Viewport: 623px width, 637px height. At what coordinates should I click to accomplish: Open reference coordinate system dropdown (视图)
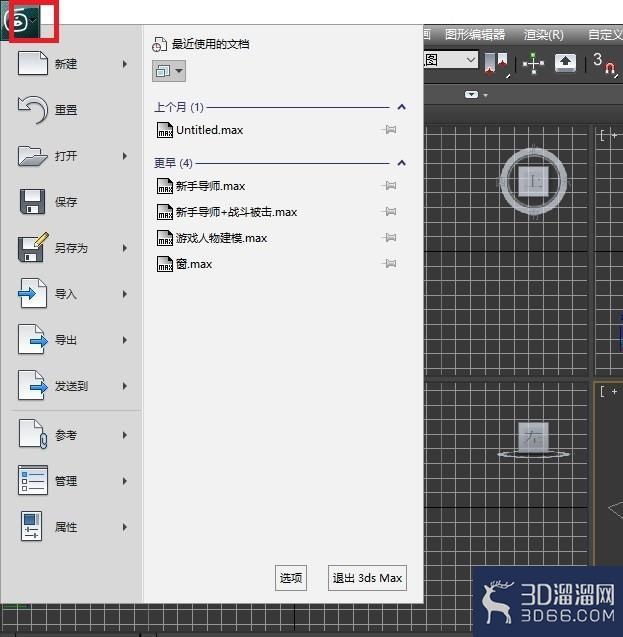pos(450,60)
